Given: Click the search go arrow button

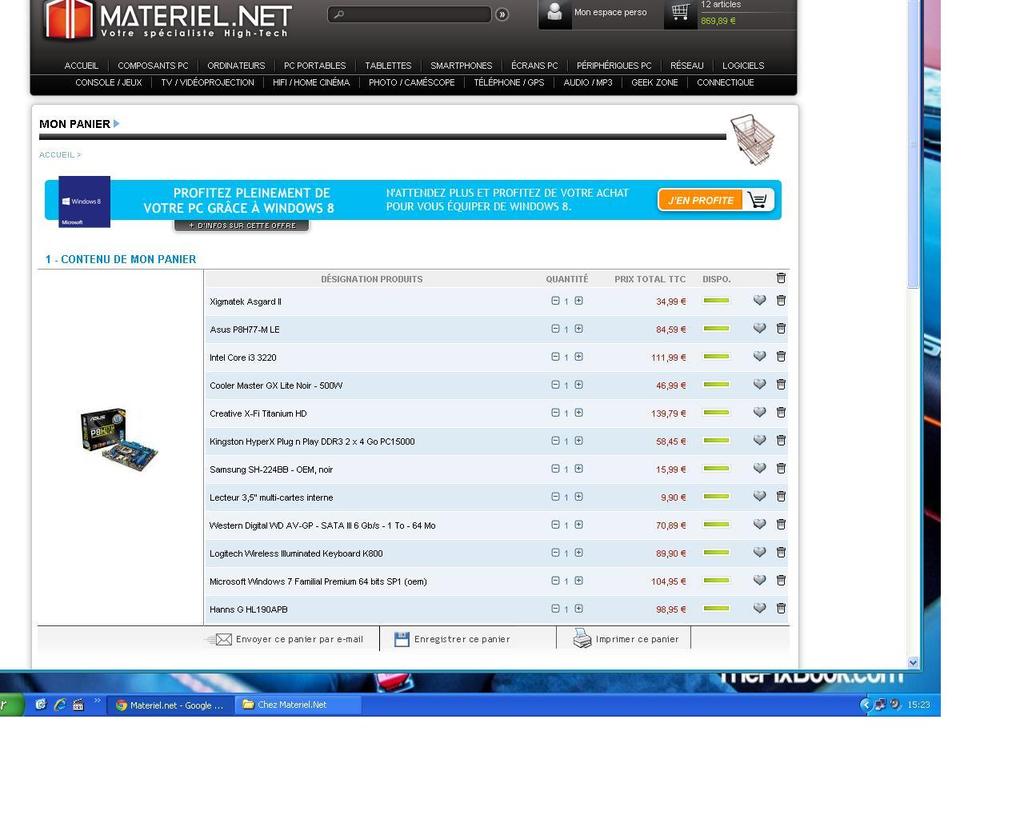Looking at the screenshot, I should coord(502,14).
